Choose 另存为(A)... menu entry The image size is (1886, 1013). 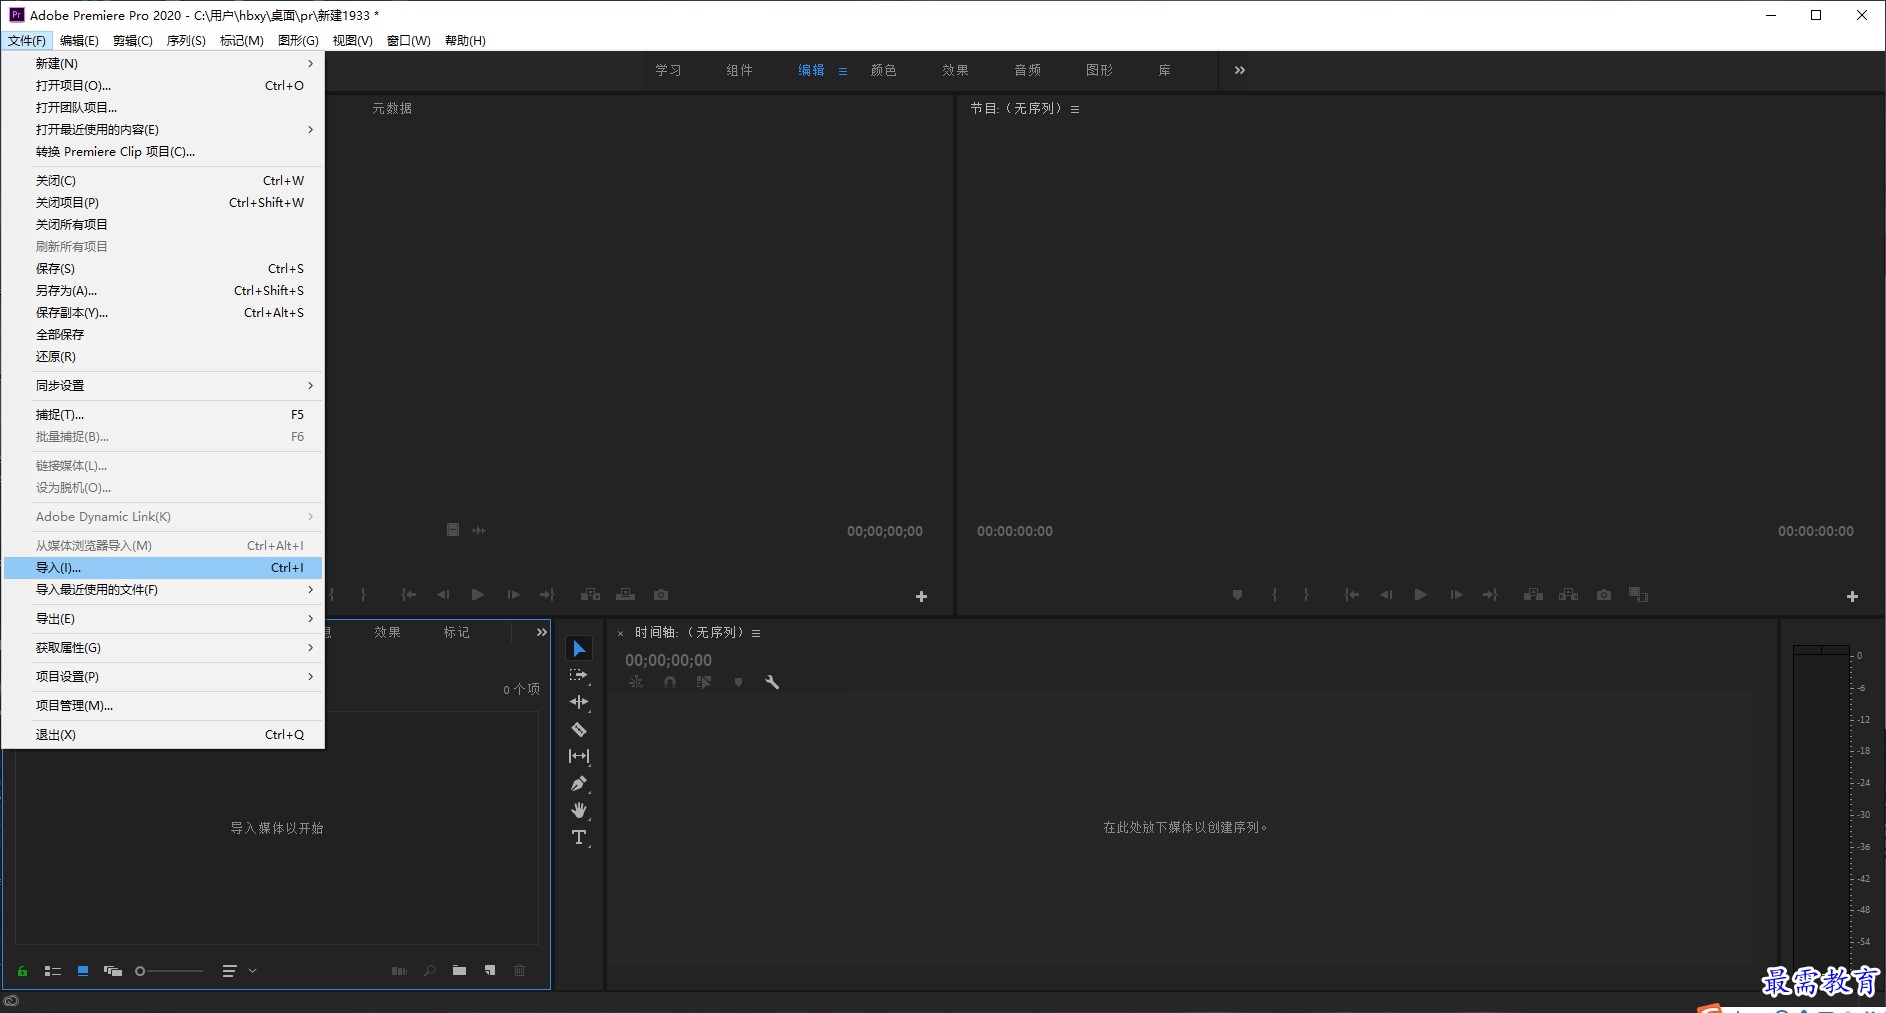[164, 290]
